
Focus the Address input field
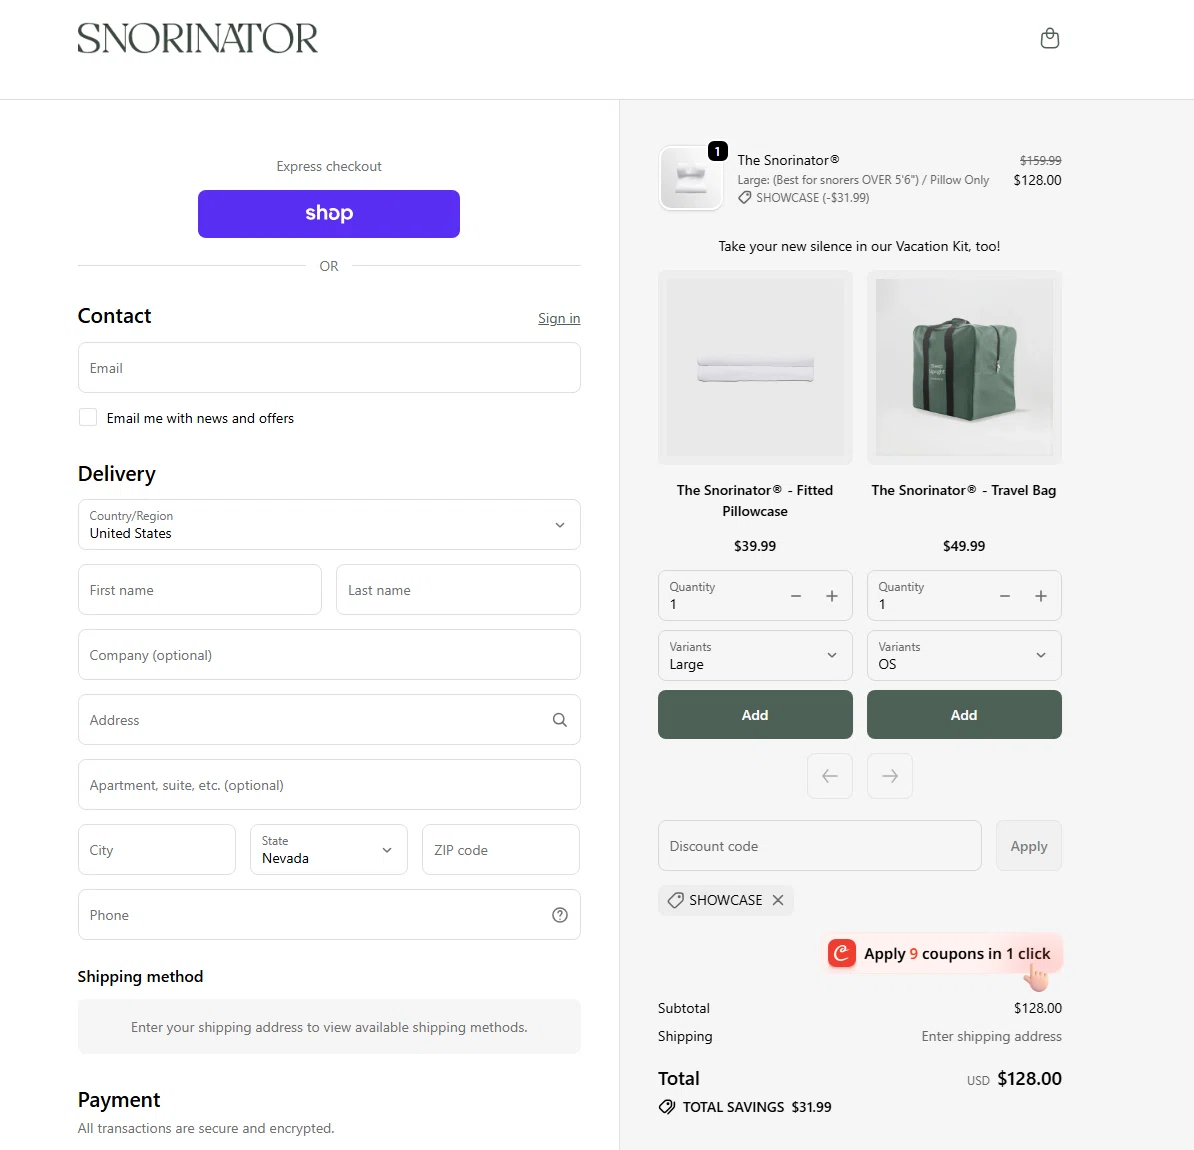[x=329, y=720]
